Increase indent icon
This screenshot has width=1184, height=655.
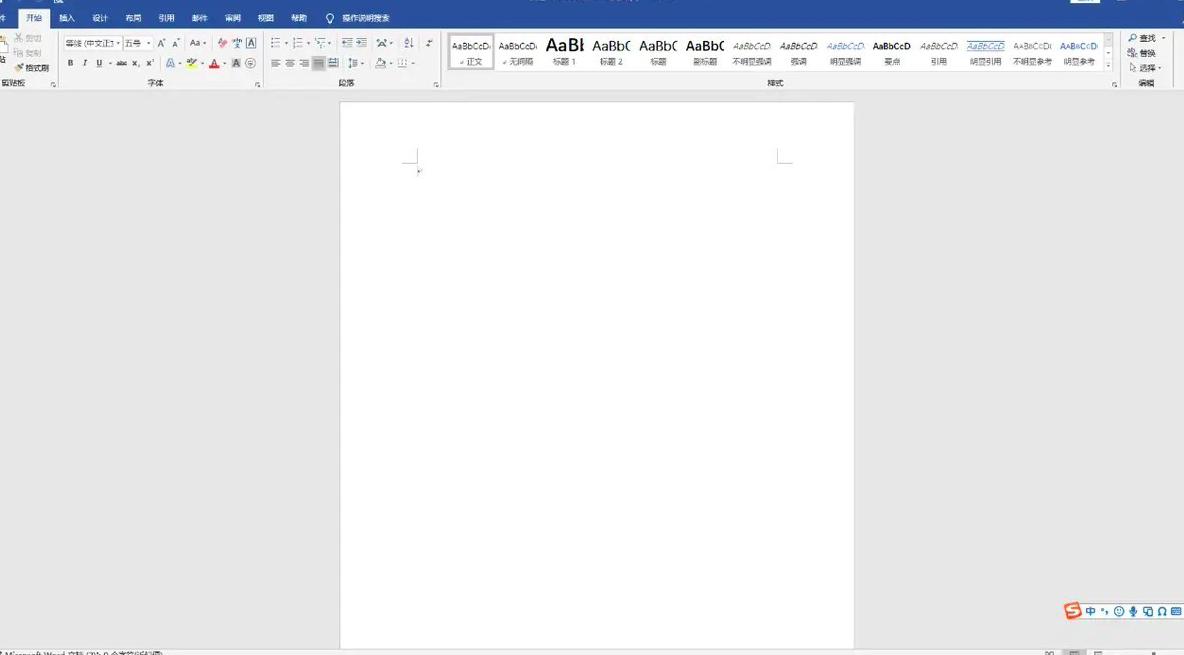[x=362, y=43]
